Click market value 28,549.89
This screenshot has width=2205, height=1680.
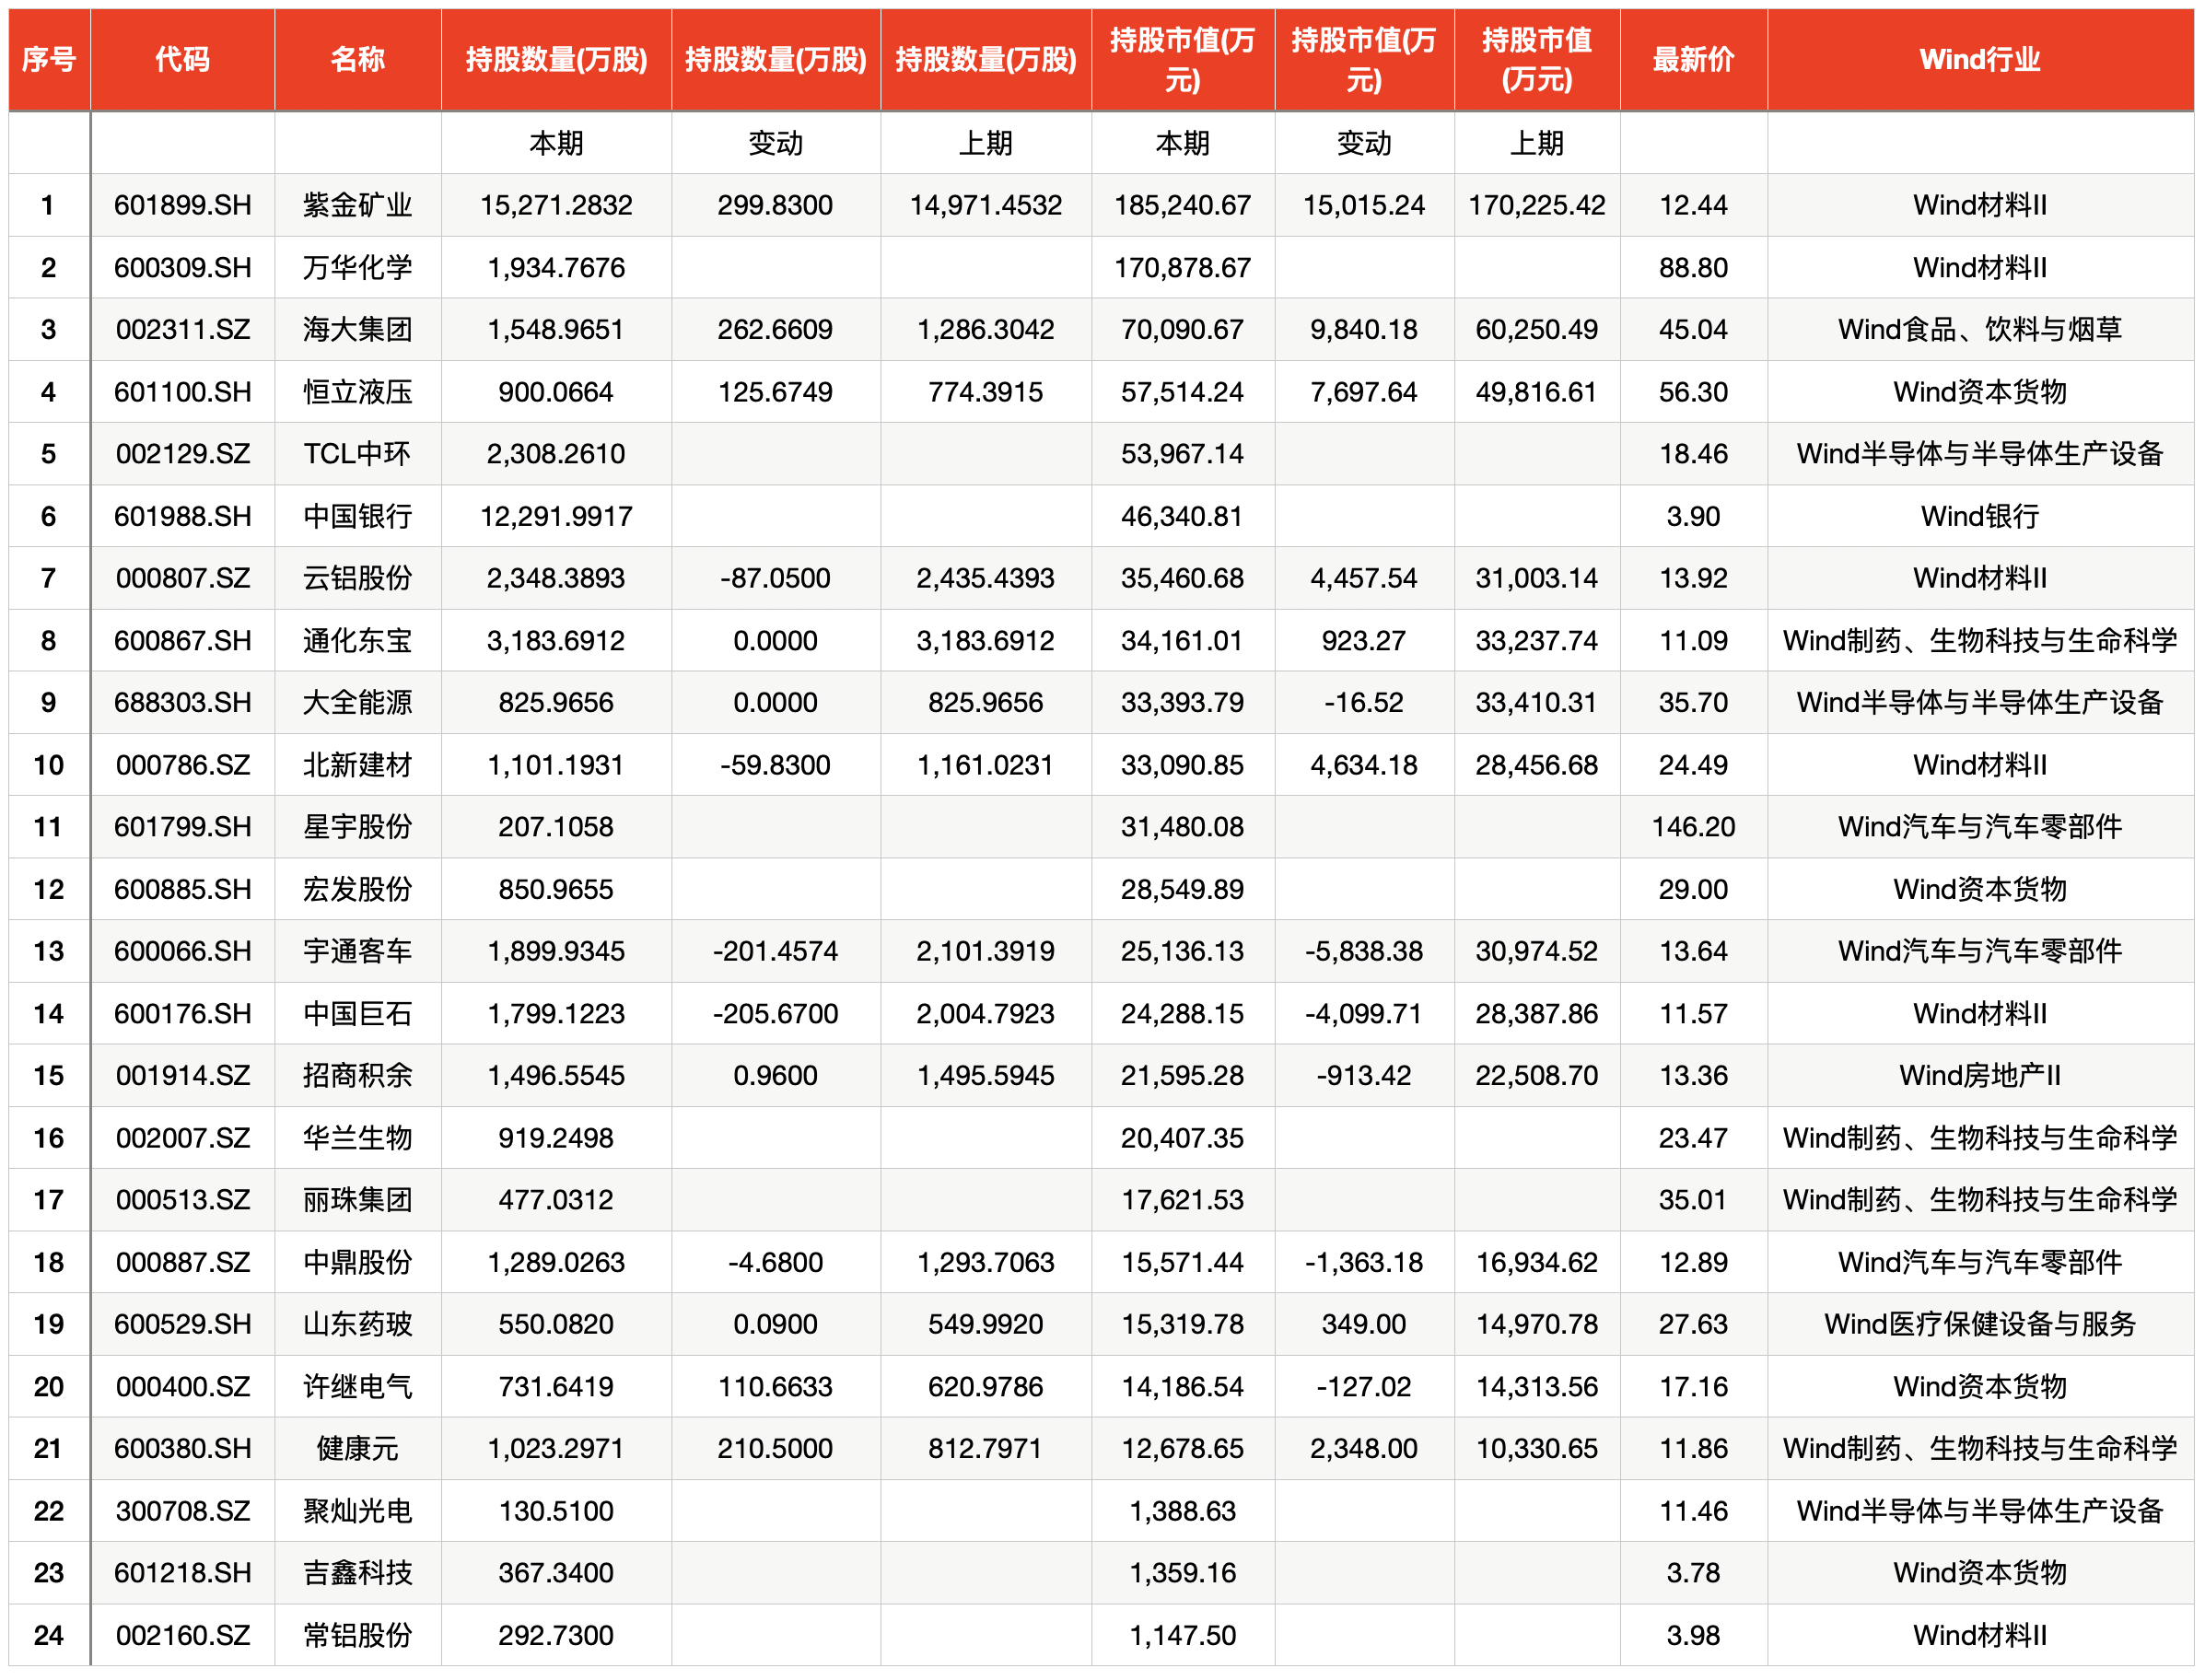[x=1183, y=890]
